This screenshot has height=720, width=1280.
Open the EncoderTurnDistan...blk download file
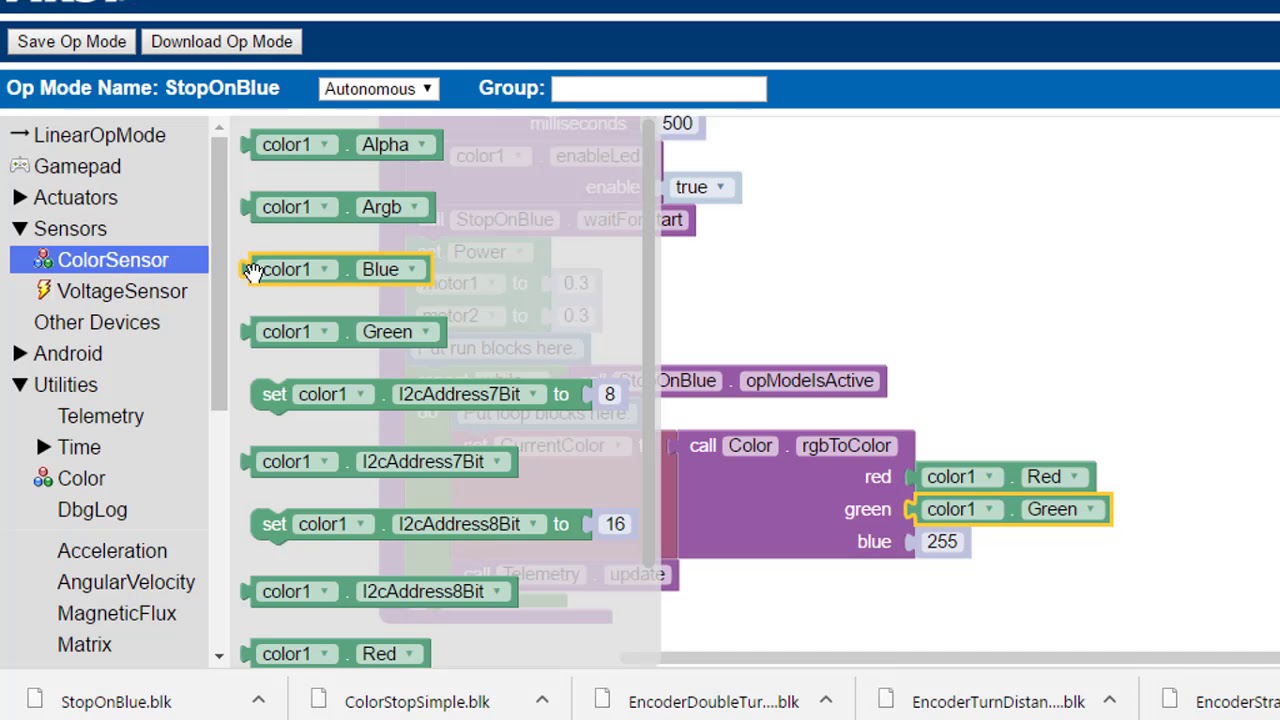[998, 702]
